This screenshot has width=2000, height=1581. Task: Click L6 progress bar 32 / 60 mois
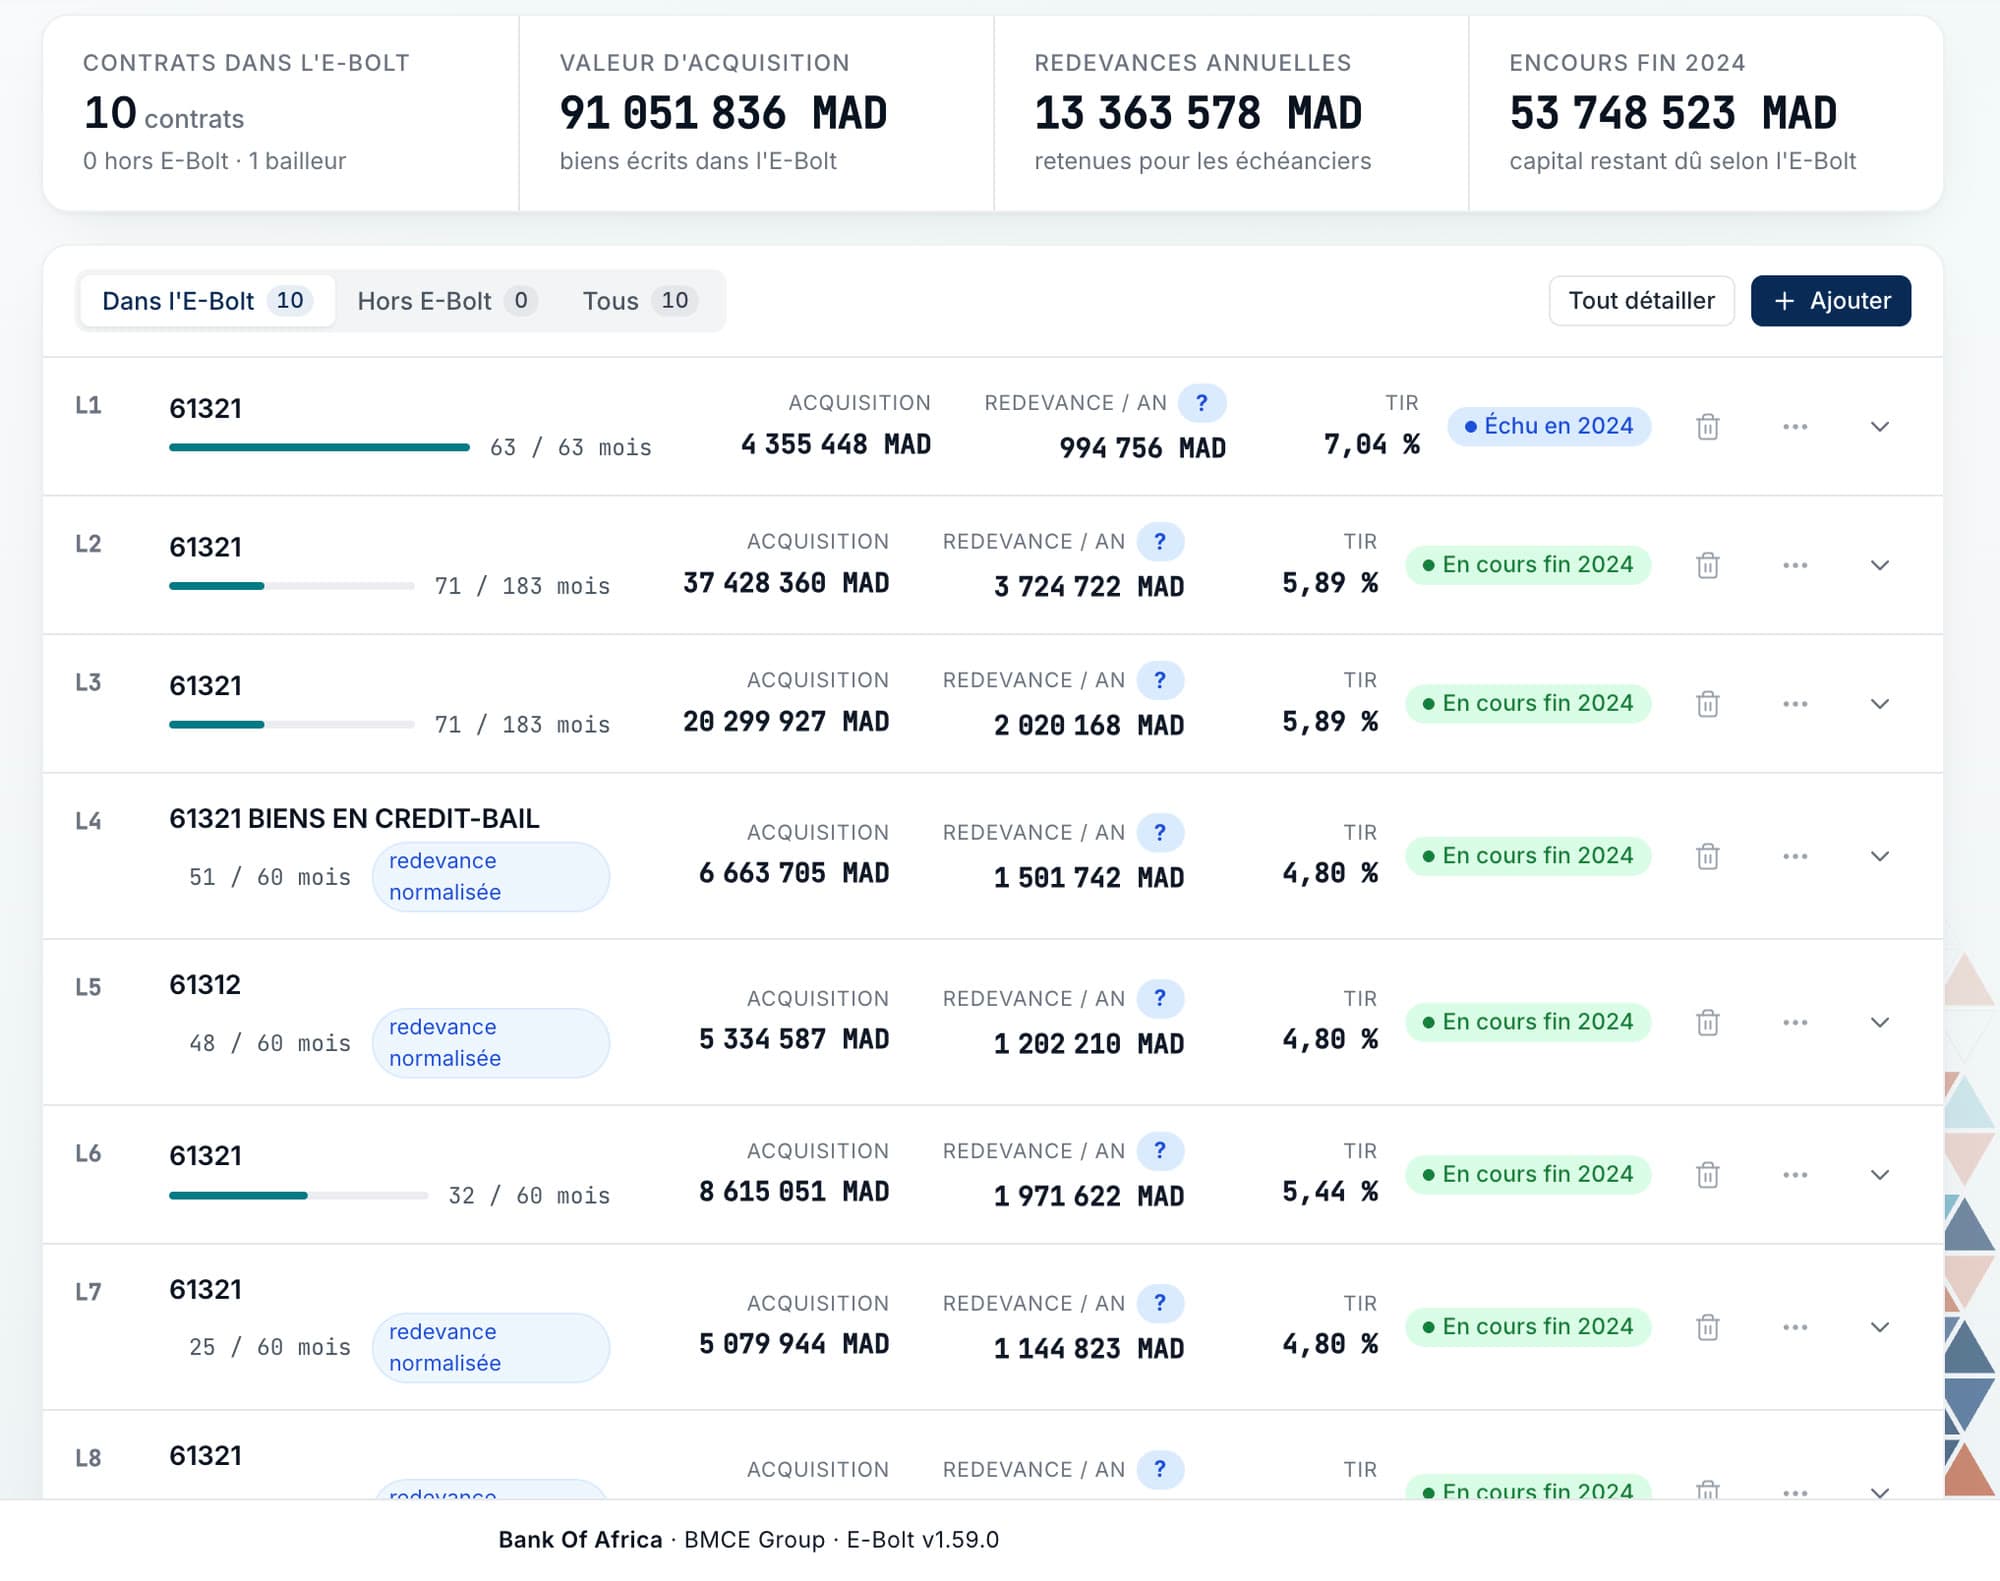[298, 1195]
